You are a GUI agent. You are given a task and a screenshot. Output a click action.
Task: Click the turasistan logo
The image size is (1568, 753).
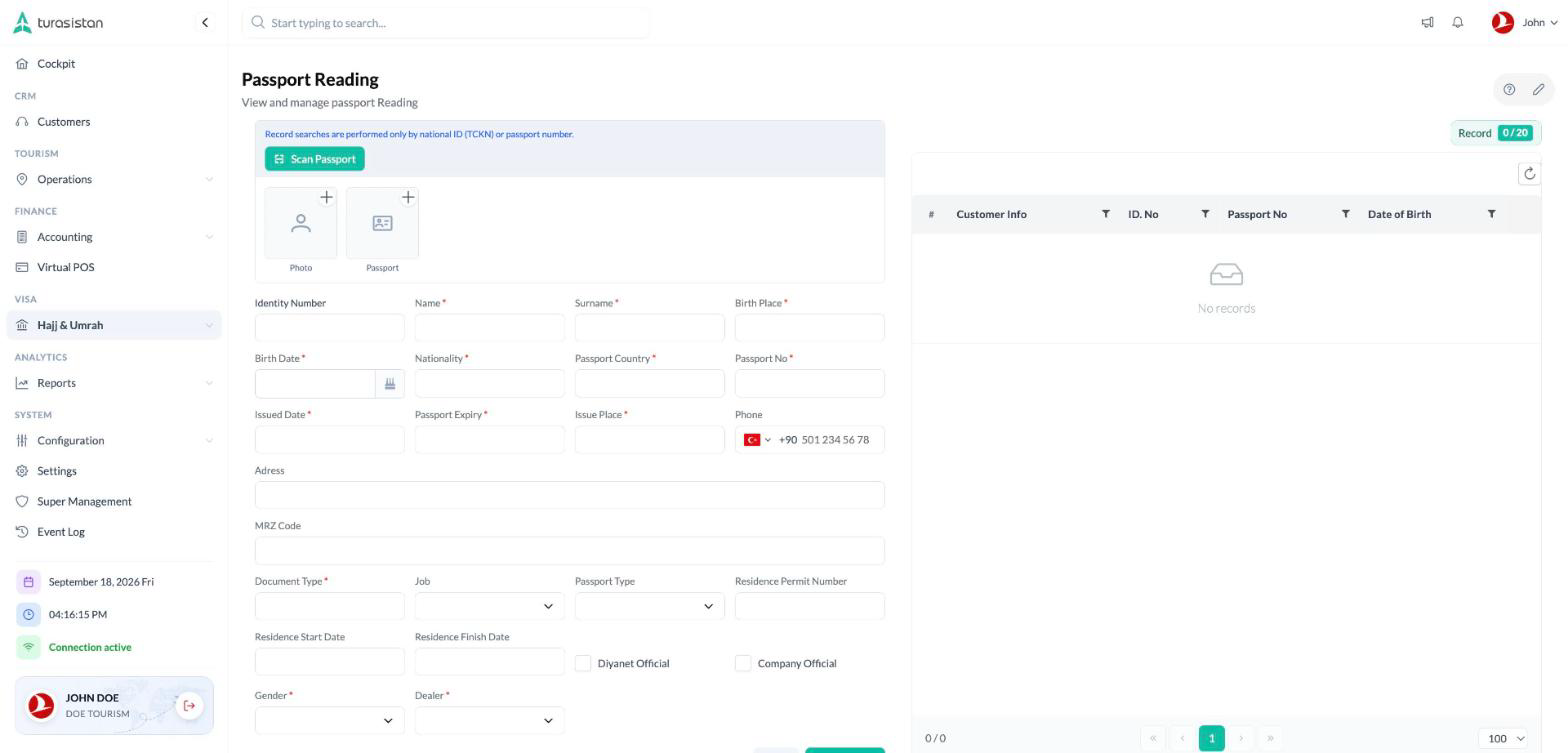pos(58,22)
